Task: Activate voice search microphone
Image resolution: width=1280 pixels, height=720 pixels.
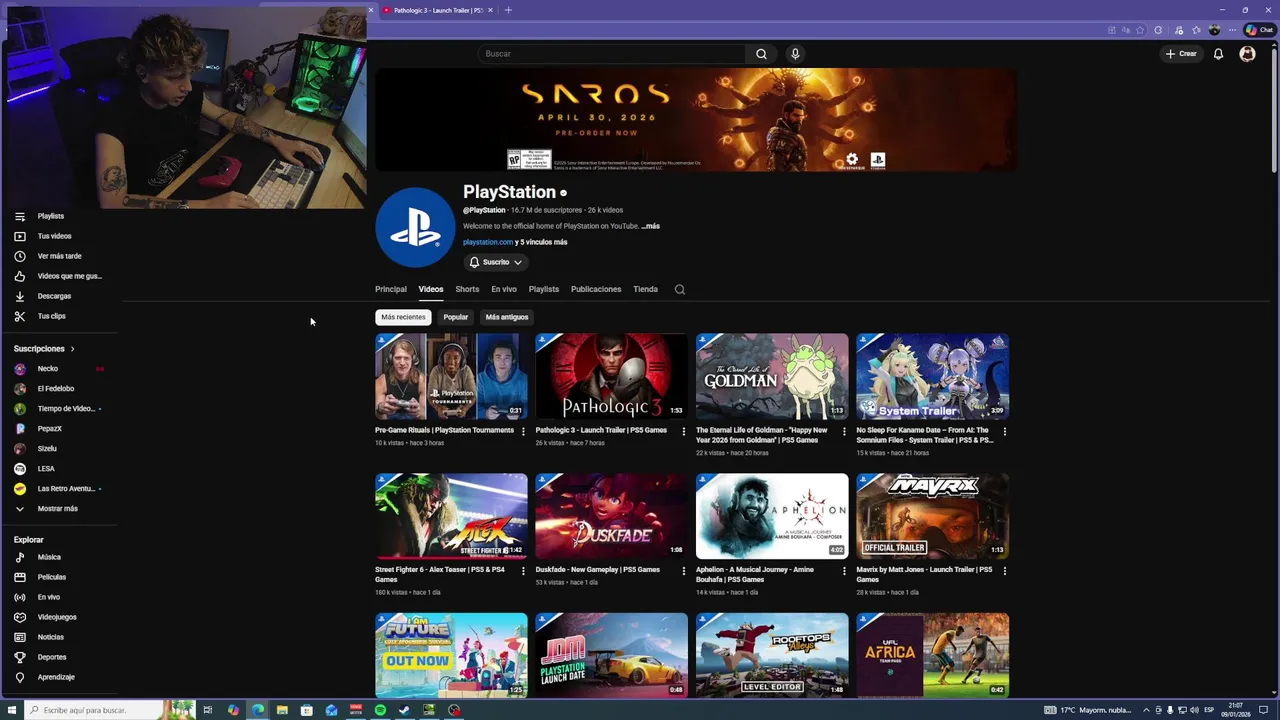Action: coord(795,54)
